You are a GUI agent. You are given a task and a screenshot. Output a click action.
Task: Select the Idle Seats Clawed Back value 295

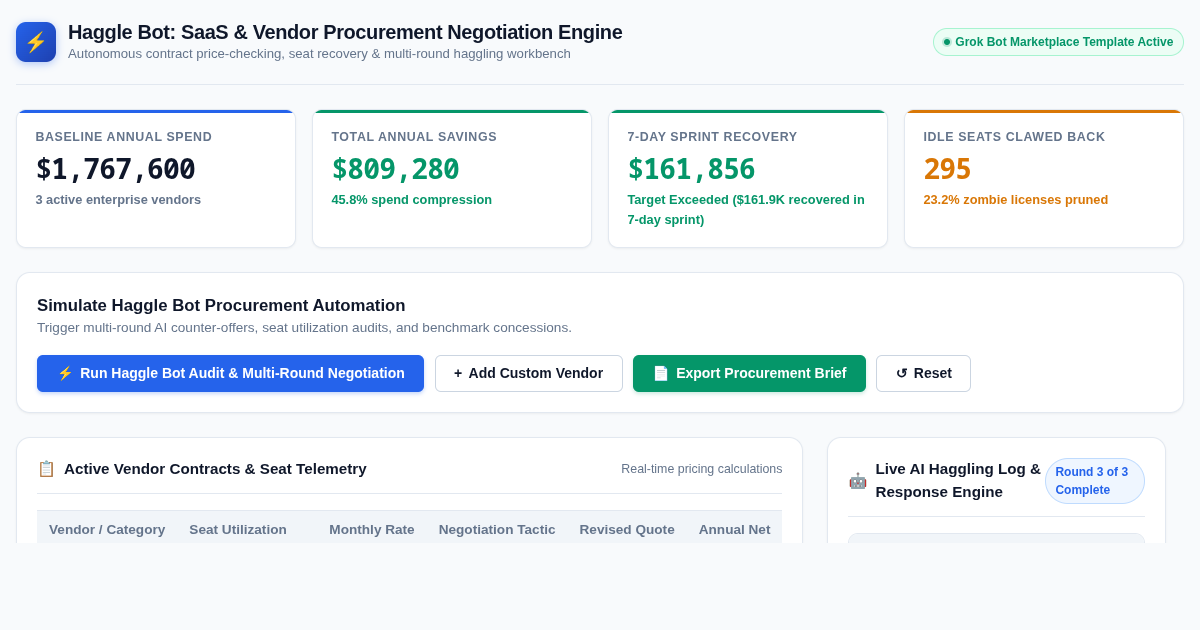948,169
